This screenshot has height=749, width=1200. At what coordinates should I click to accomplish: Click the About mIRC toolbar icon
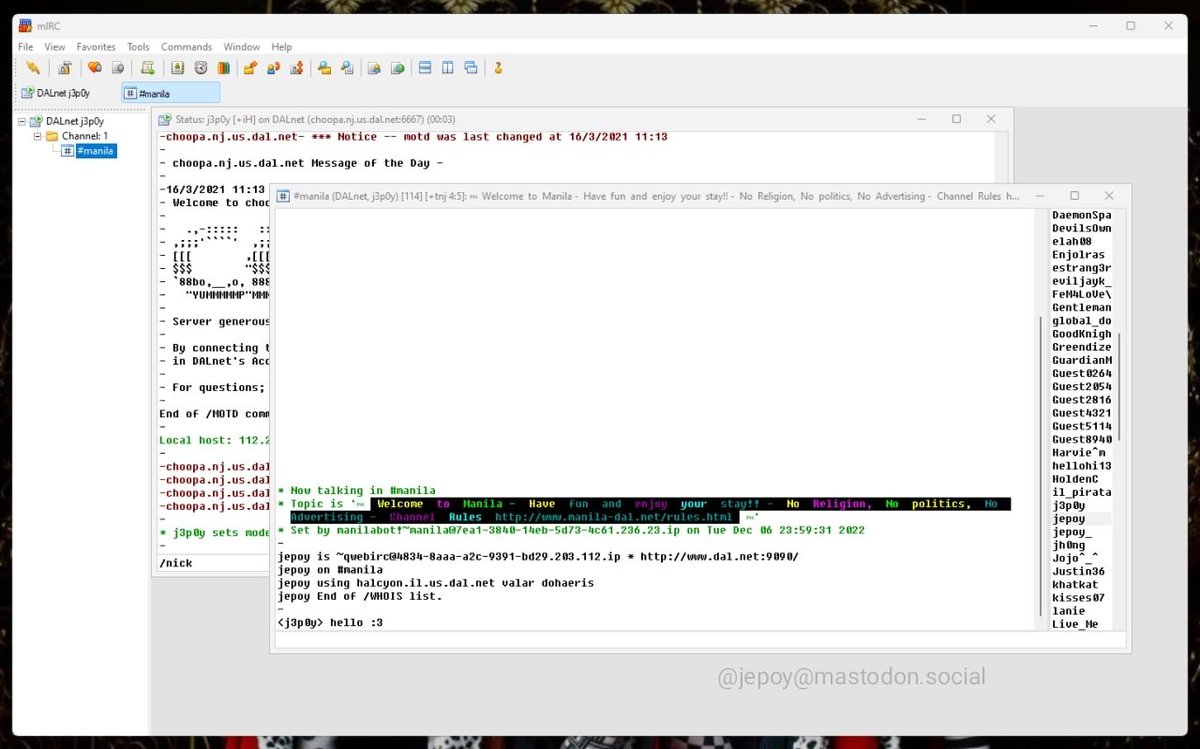(x=497, y=68)
